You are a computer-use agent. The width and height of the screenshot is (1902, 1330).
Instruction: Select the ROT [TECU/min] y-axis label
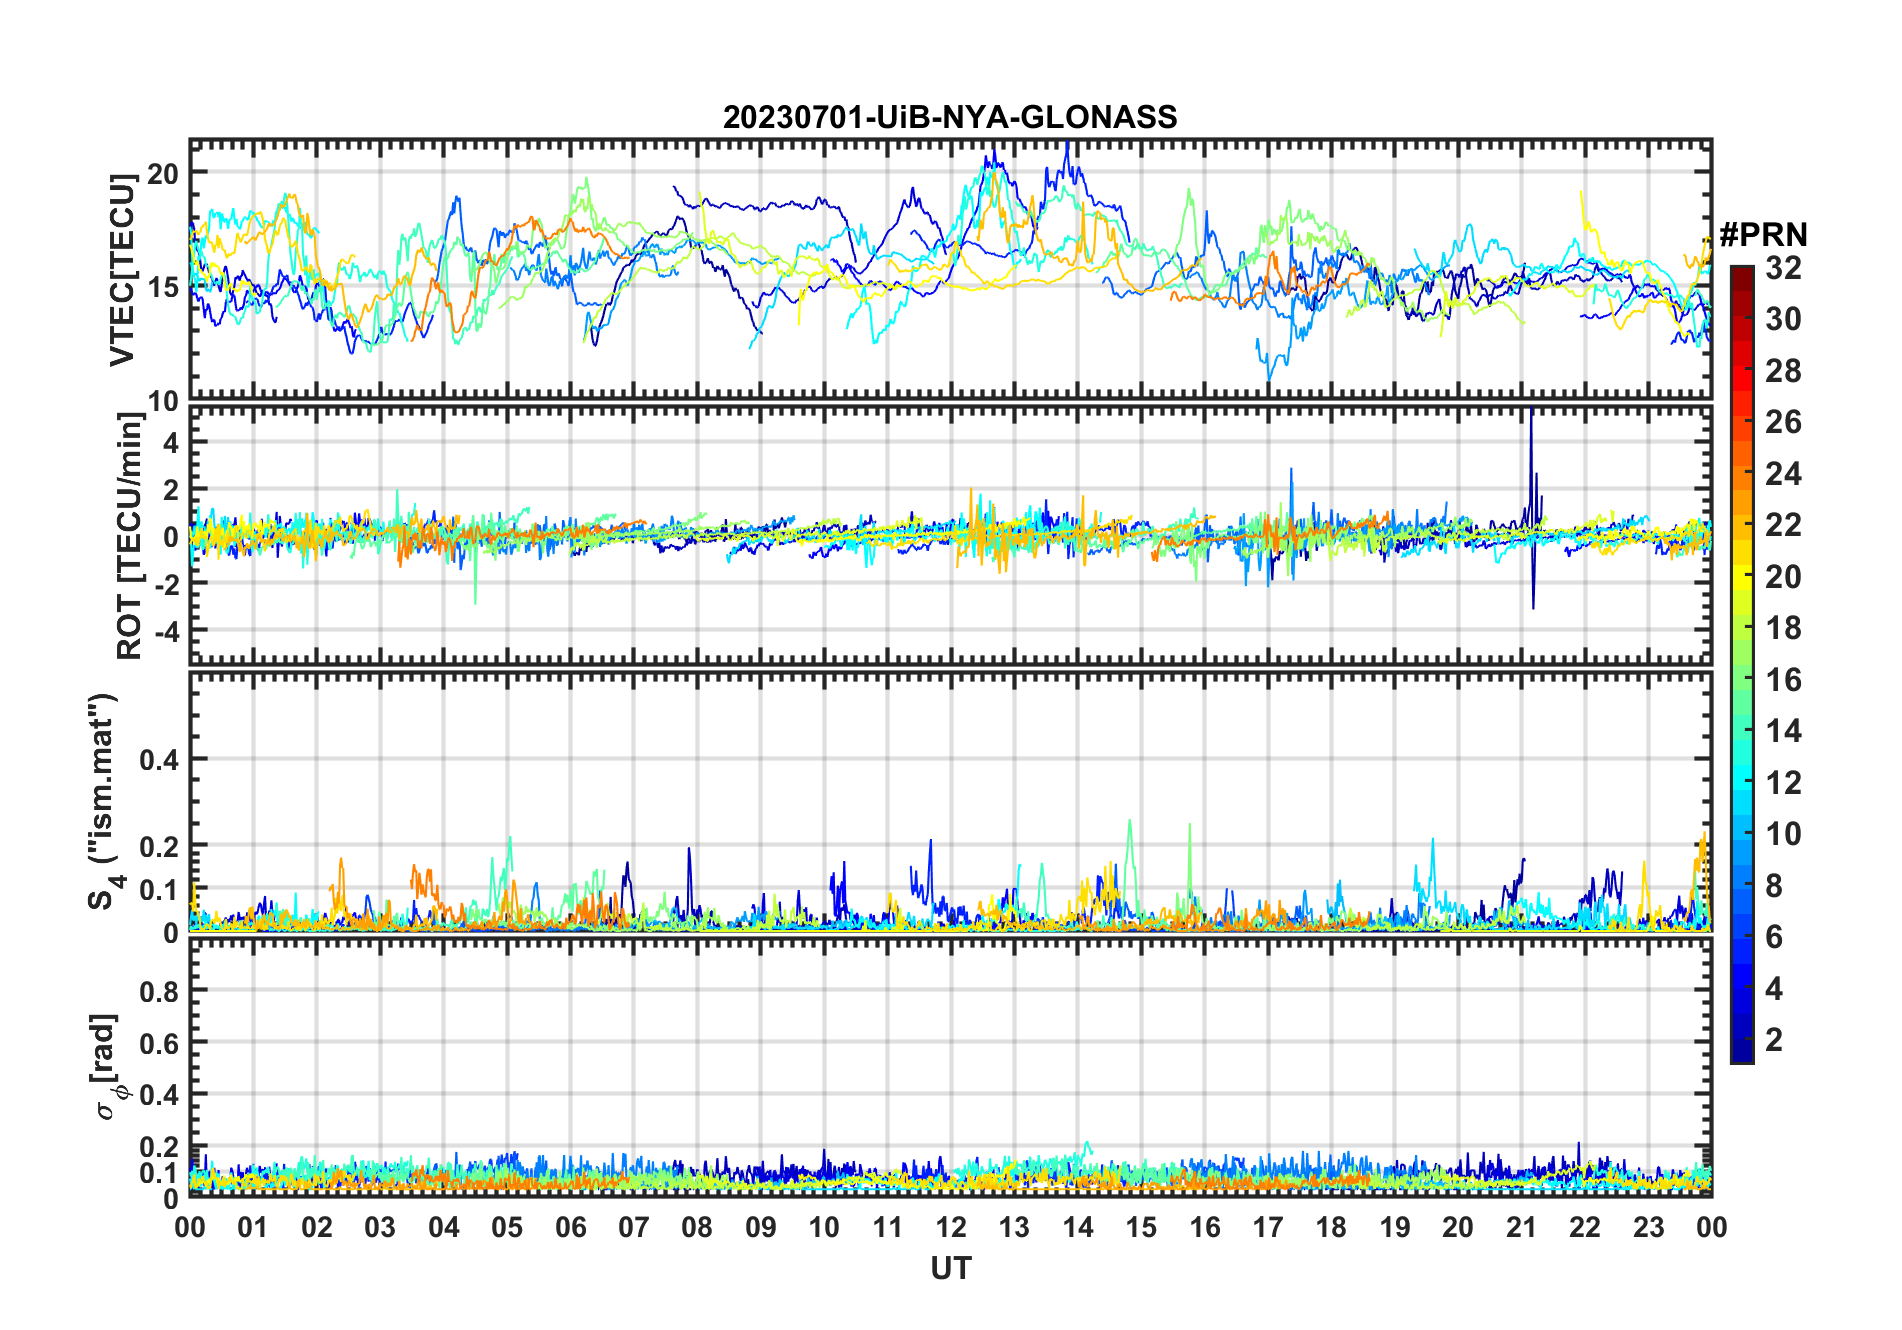tap(129, 536)
